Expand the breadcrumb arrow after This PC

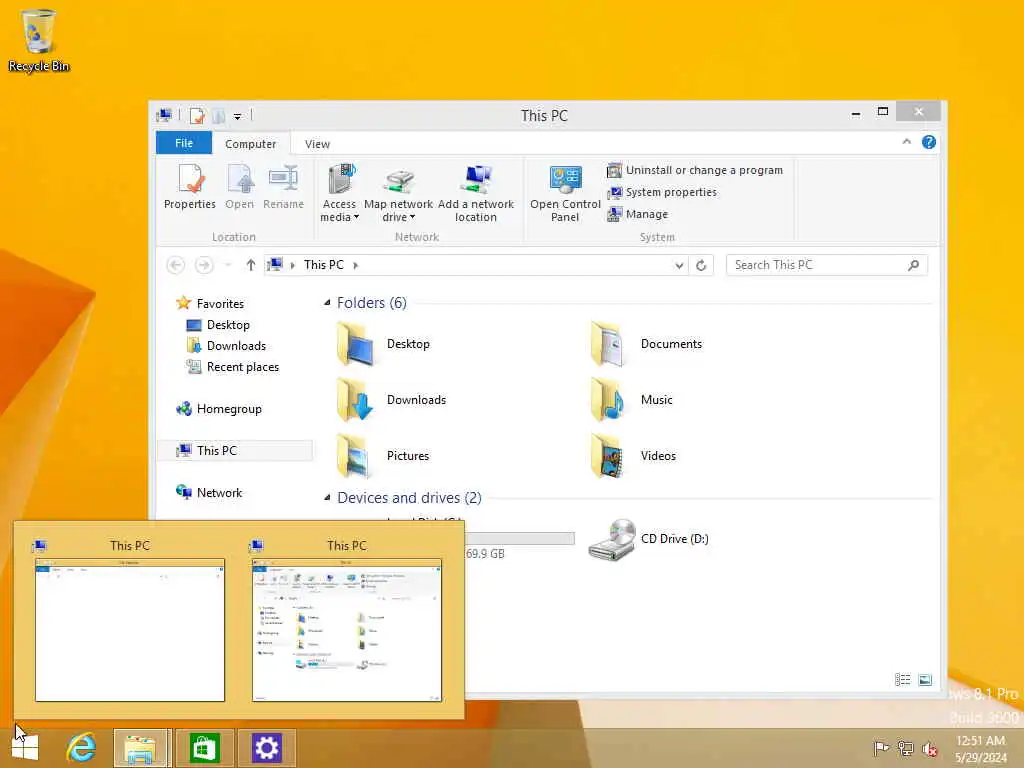356,265
